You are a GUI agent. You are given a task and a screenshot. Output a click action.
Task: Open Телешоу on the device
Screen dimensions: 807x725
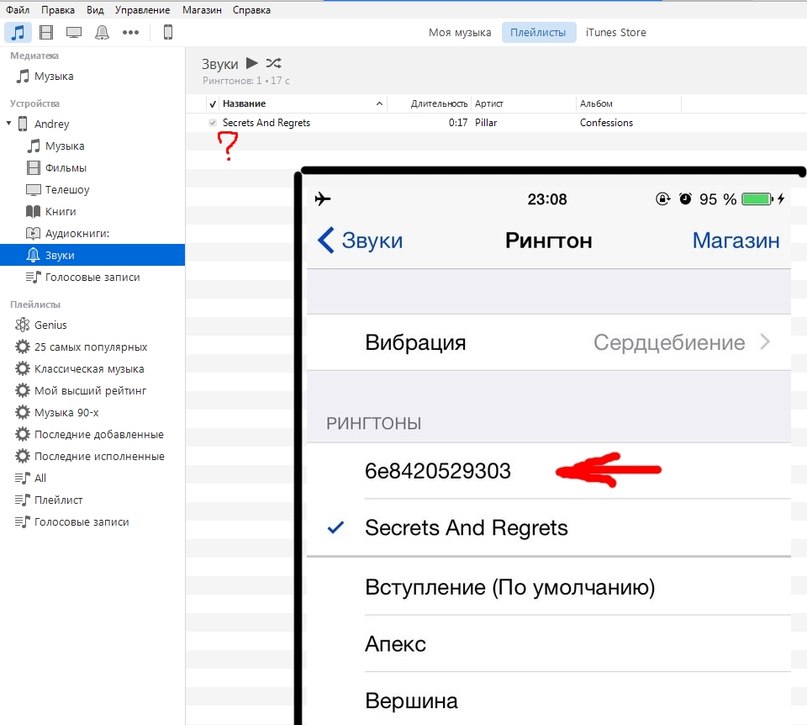(x=67, y=190)
